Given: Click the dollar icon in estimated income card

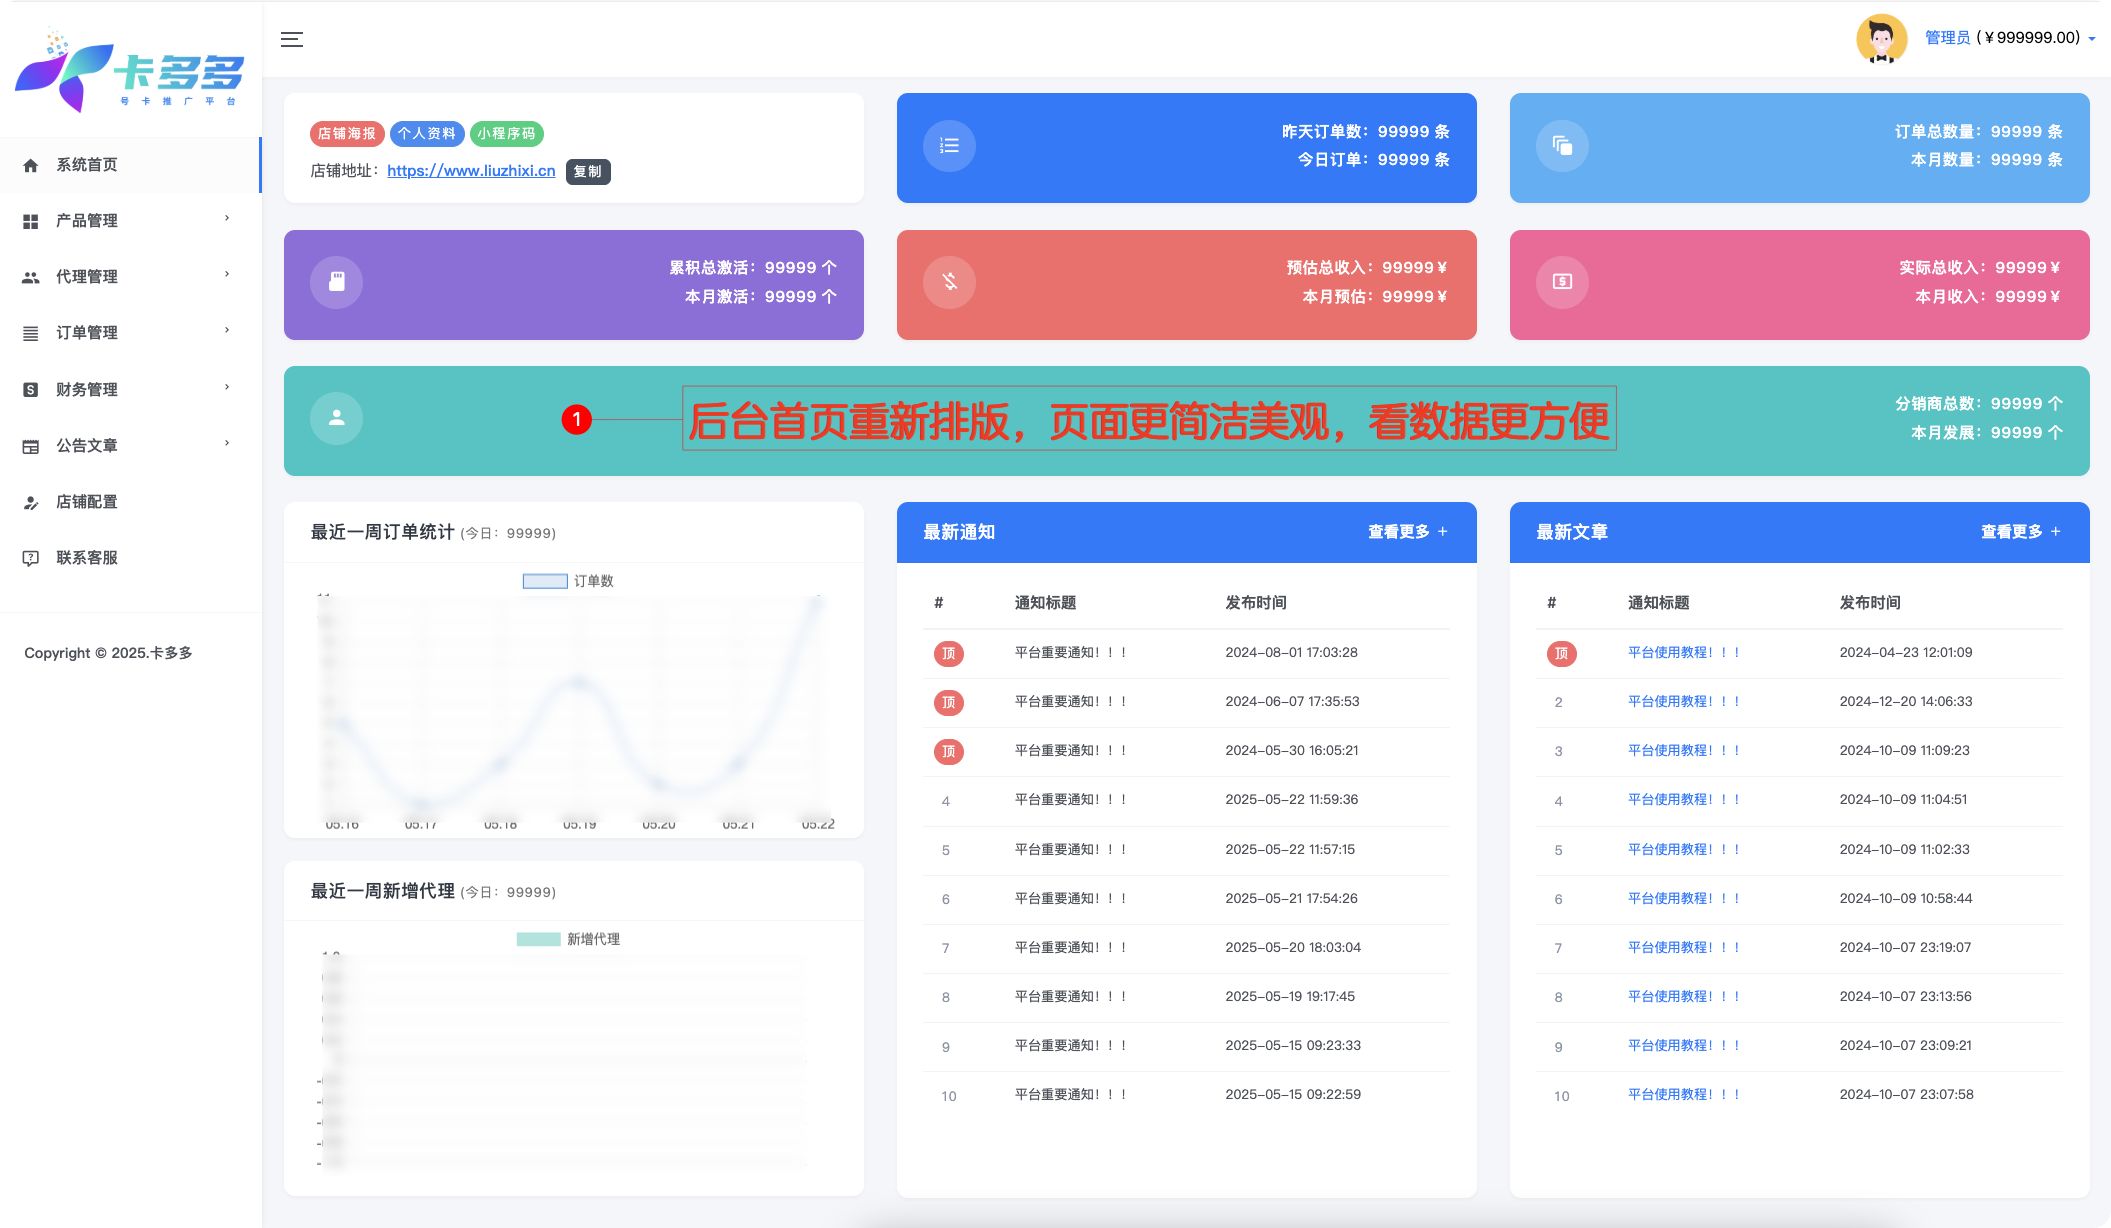Looking at the screenshot, I should click(949, 282).
